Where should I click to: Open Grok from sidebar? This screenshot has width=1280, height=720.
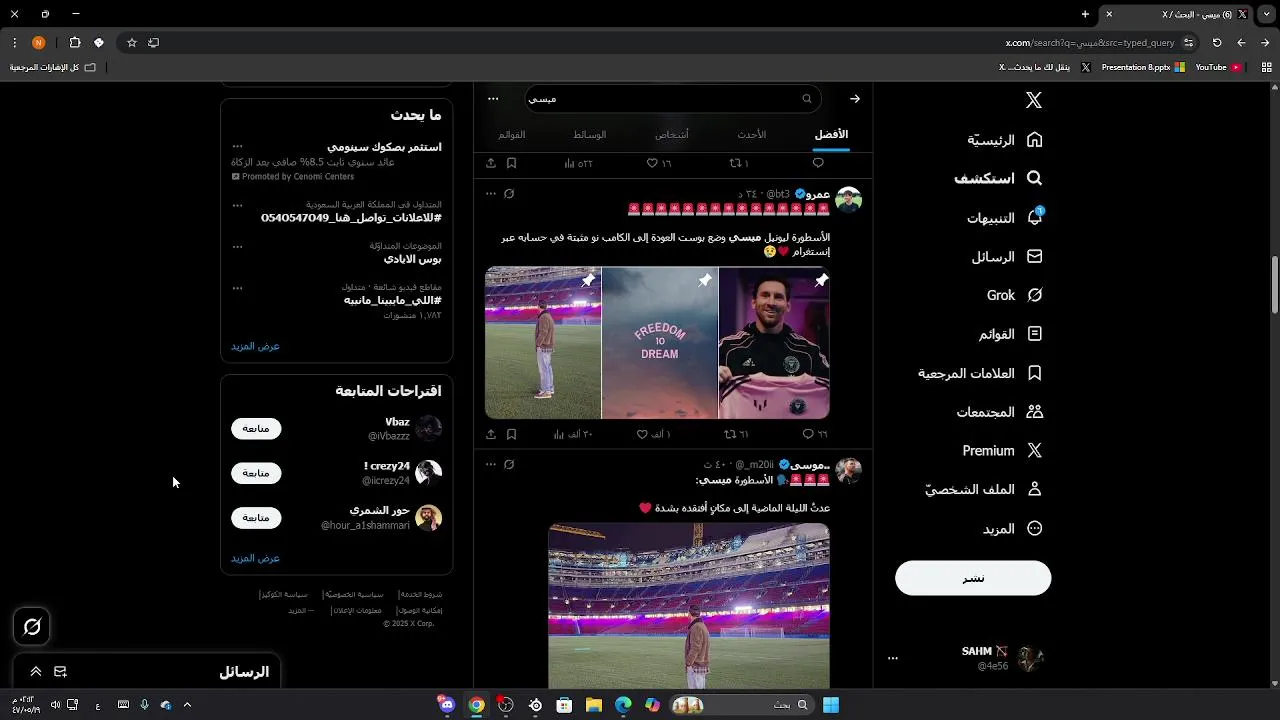[x=1015, y=295]
